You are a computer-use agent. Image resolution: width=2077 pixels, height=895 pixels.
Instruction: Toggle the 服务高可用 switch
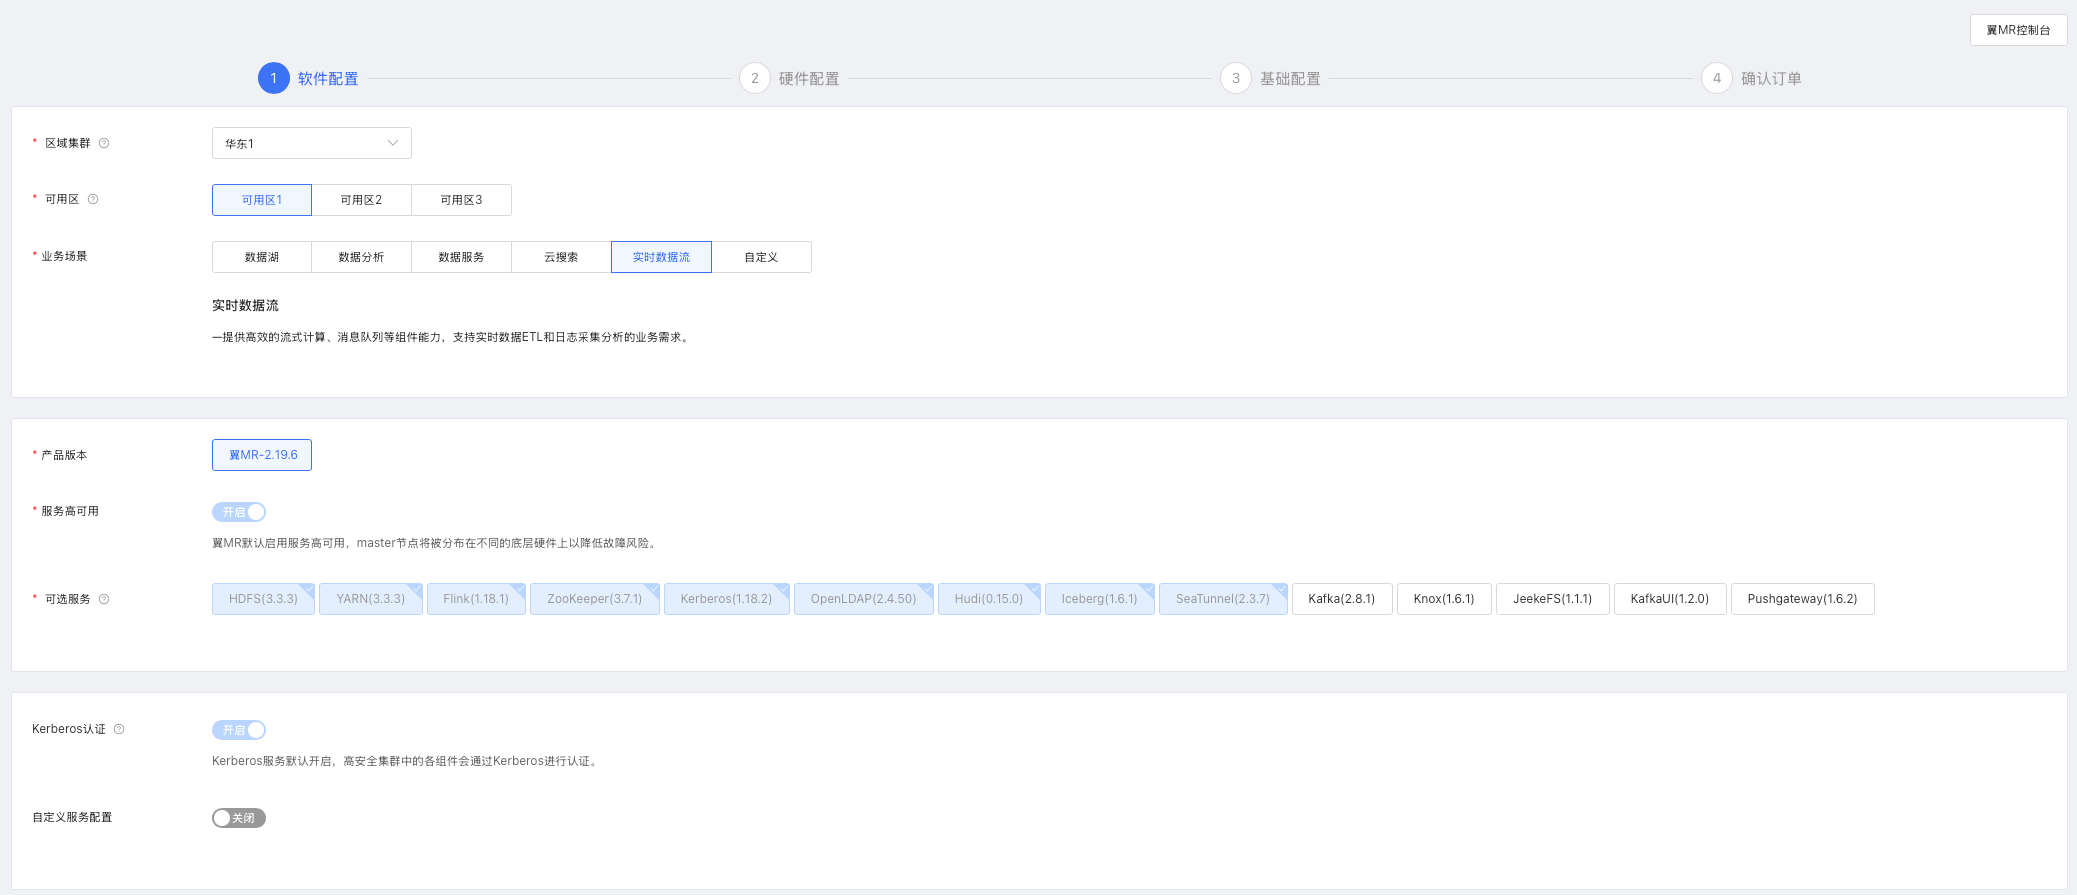click(239, 512)
